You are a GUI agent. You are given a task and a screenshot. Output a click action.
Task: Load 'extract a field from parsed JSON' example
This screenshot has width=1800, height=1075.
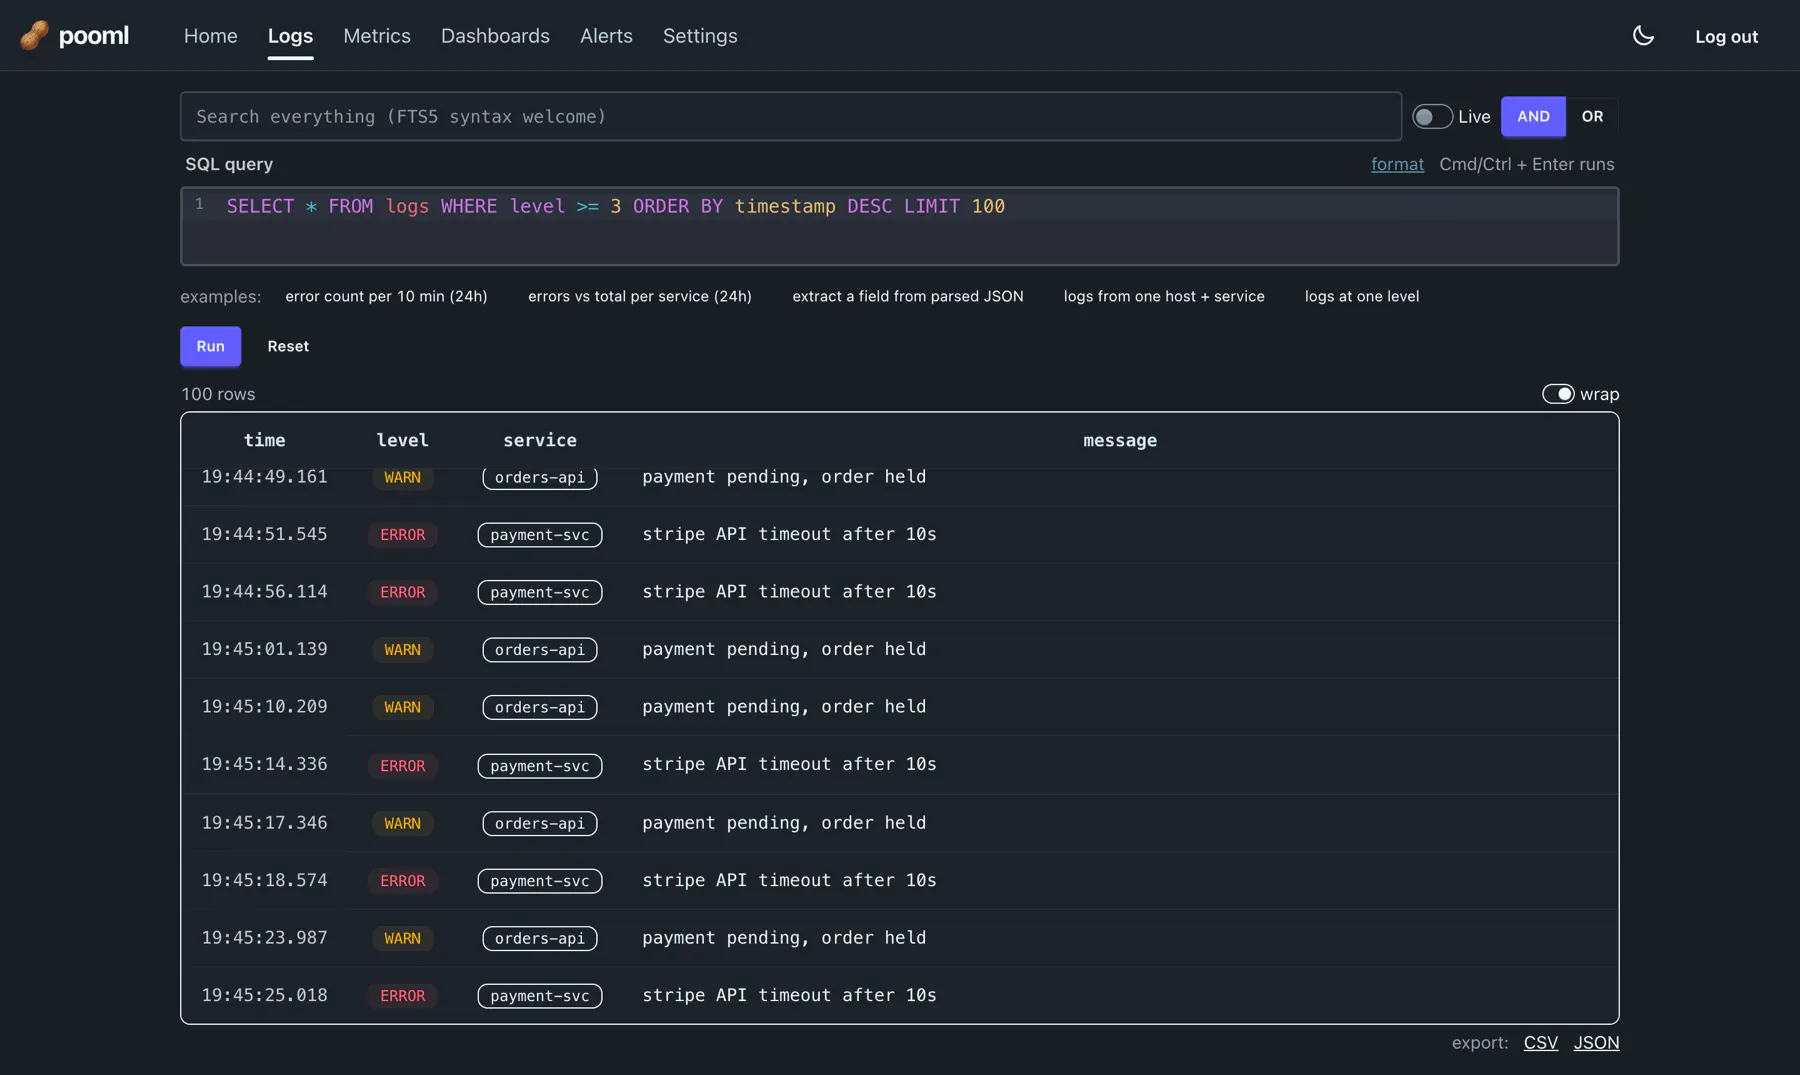[x=908, y=296]
